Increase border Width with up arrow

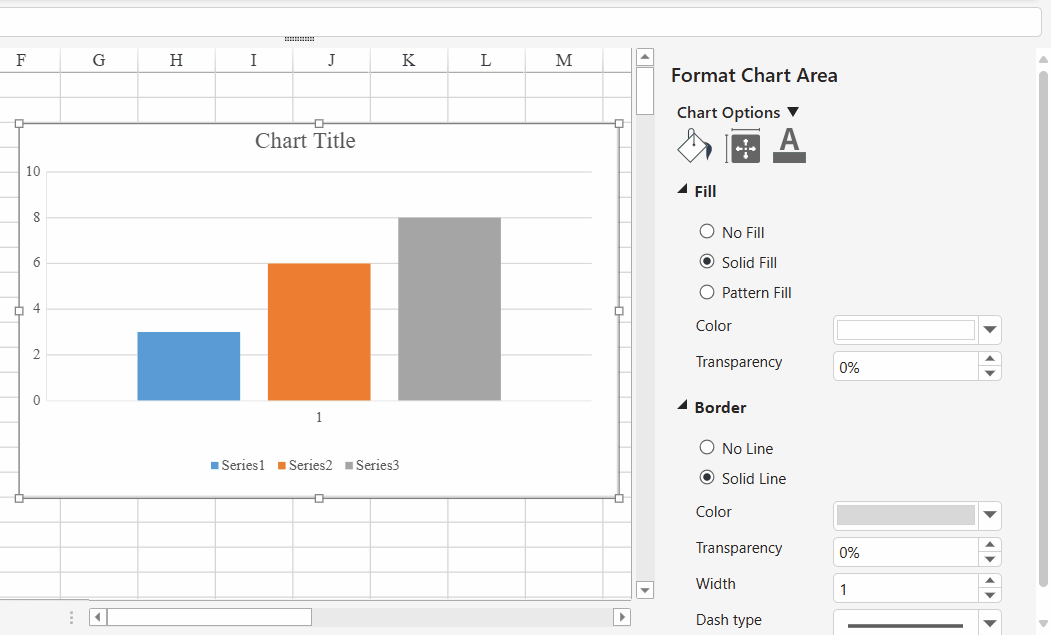click(990, 581)
